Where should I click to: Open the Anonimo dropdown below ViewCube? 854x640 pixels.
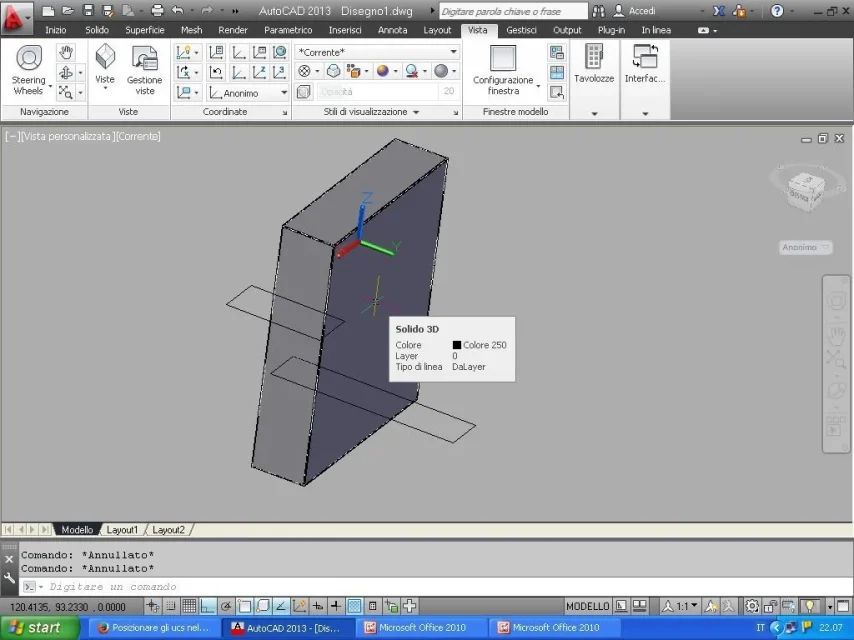[805, 247]
